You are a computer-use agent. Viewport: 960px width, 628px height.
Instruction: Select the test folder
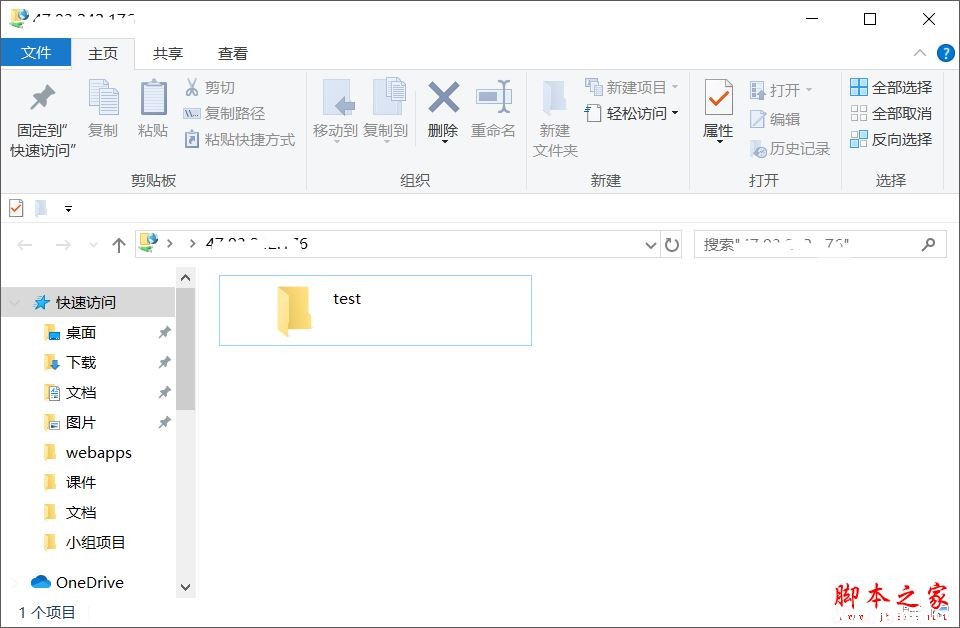point(375,310)
